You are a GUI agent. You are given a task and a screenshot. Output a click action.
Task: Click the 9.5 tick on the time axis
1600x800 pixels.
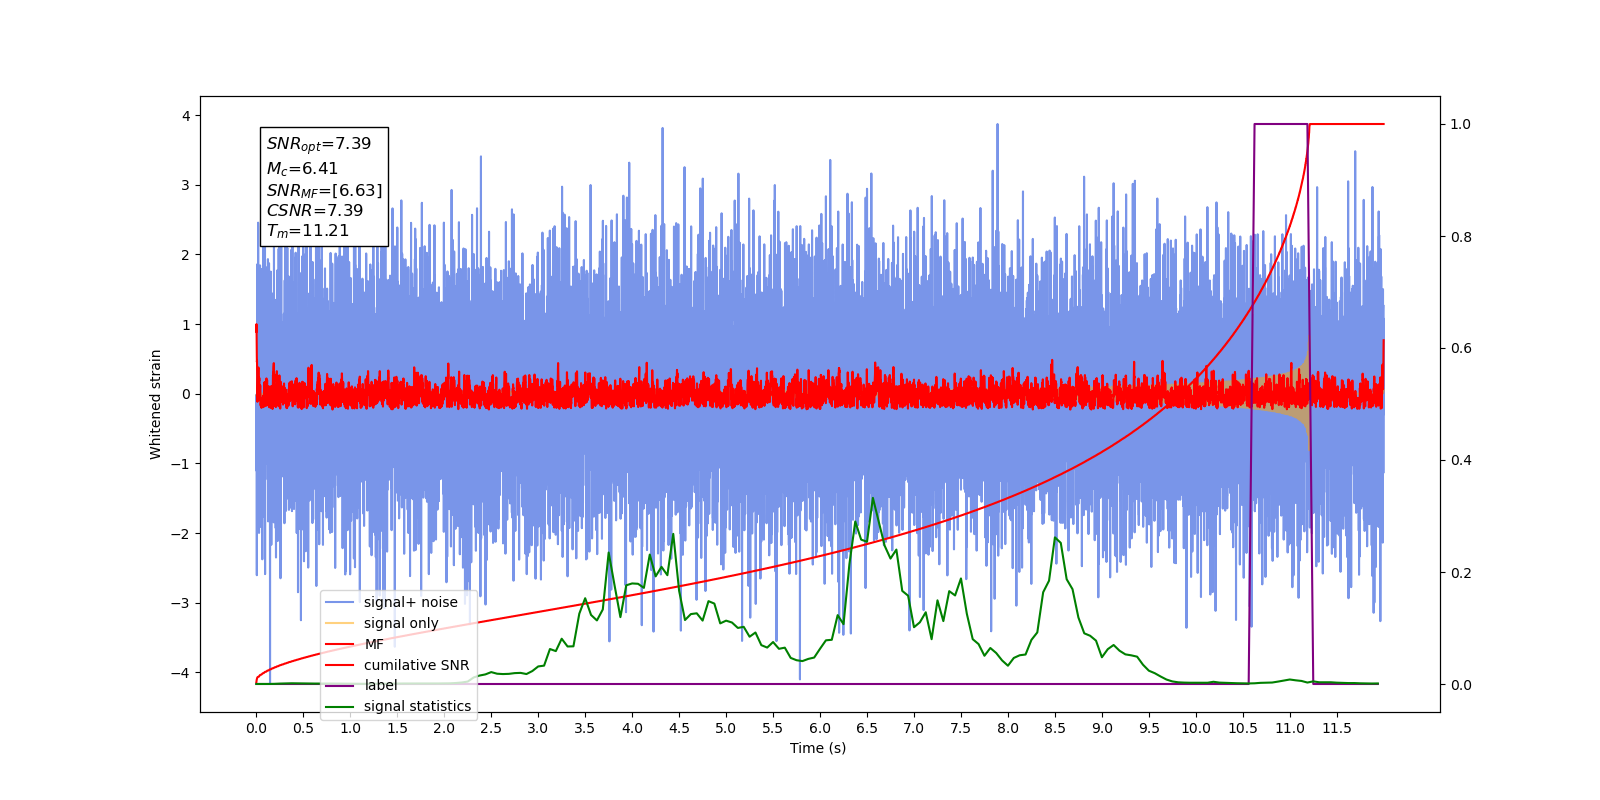pyautogui.click(x=1149, y=728)
